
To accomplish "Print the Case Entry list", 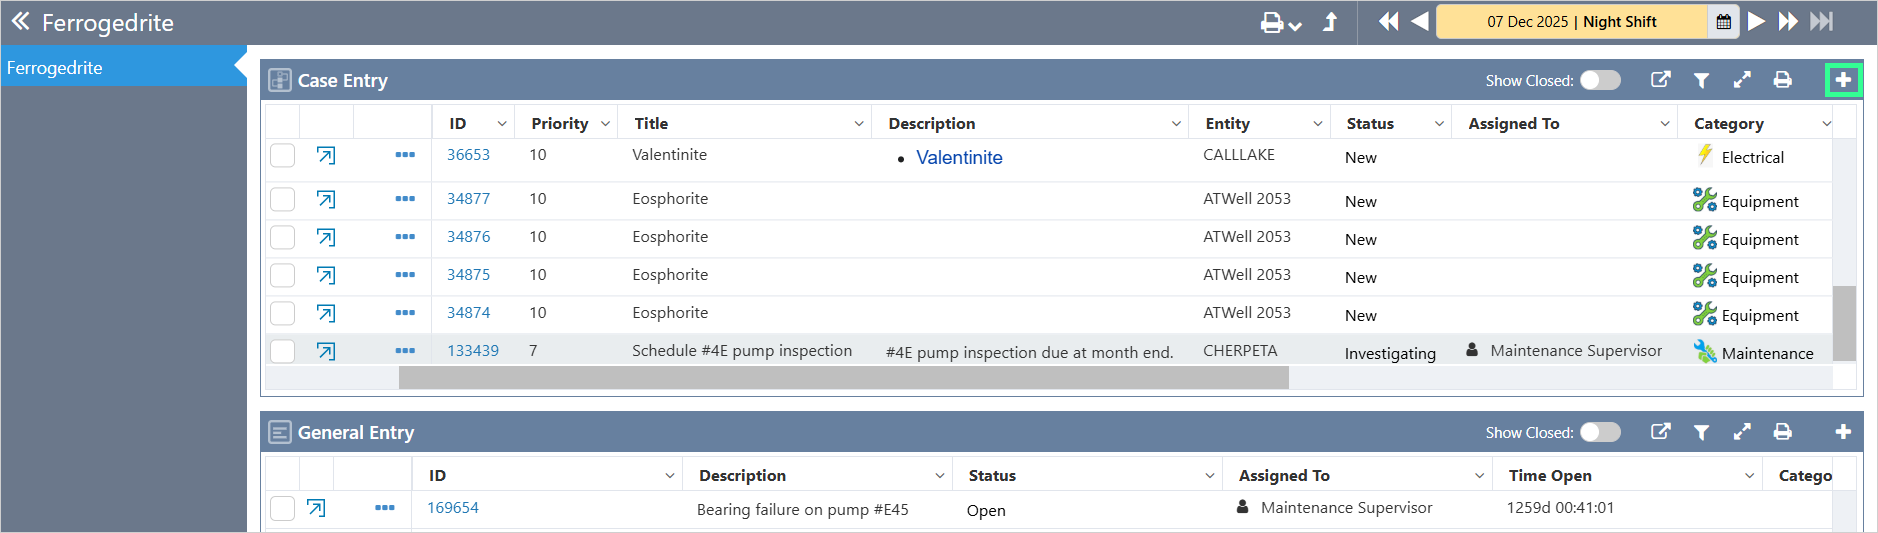I will click(1782, 80).
